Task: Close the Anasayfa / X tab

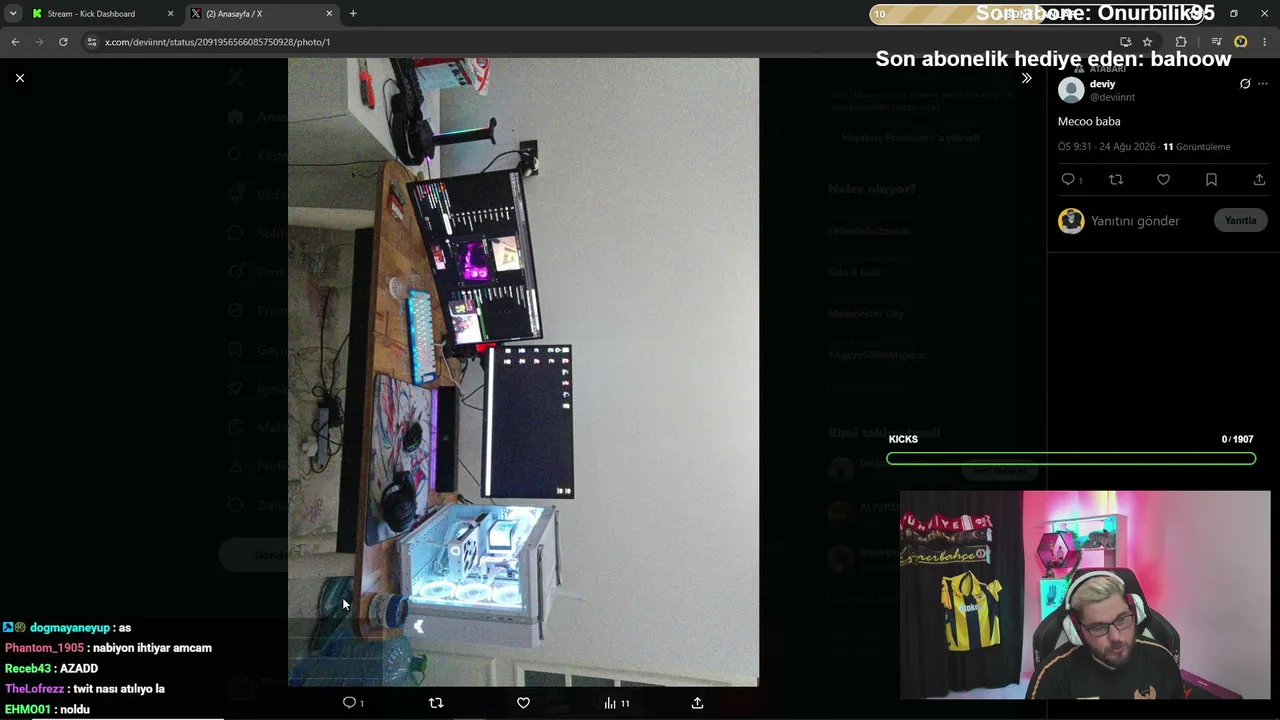Action: (x=329, y=14)
